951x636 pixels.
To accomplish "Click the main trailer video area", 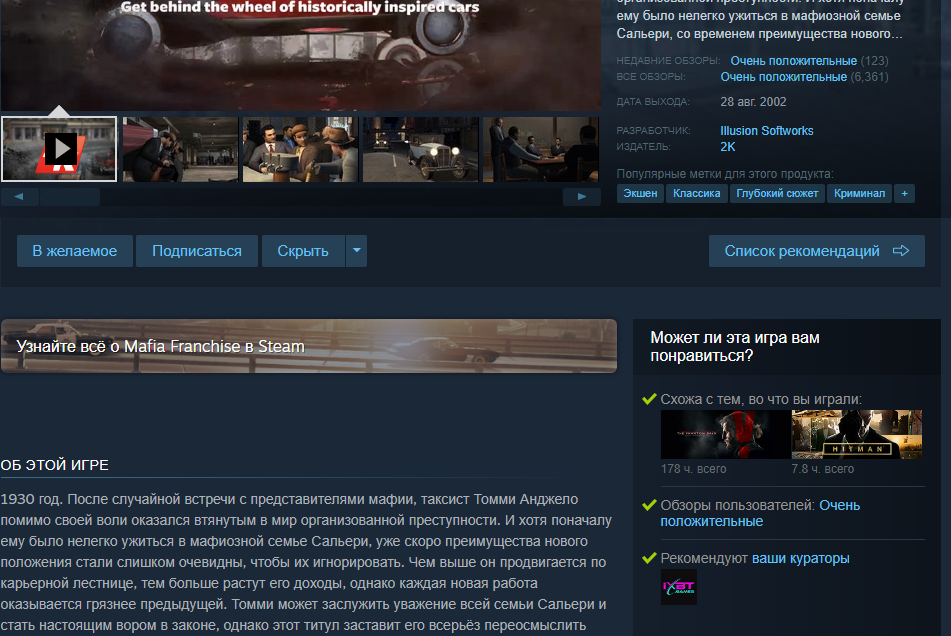I will pos(301,55).
